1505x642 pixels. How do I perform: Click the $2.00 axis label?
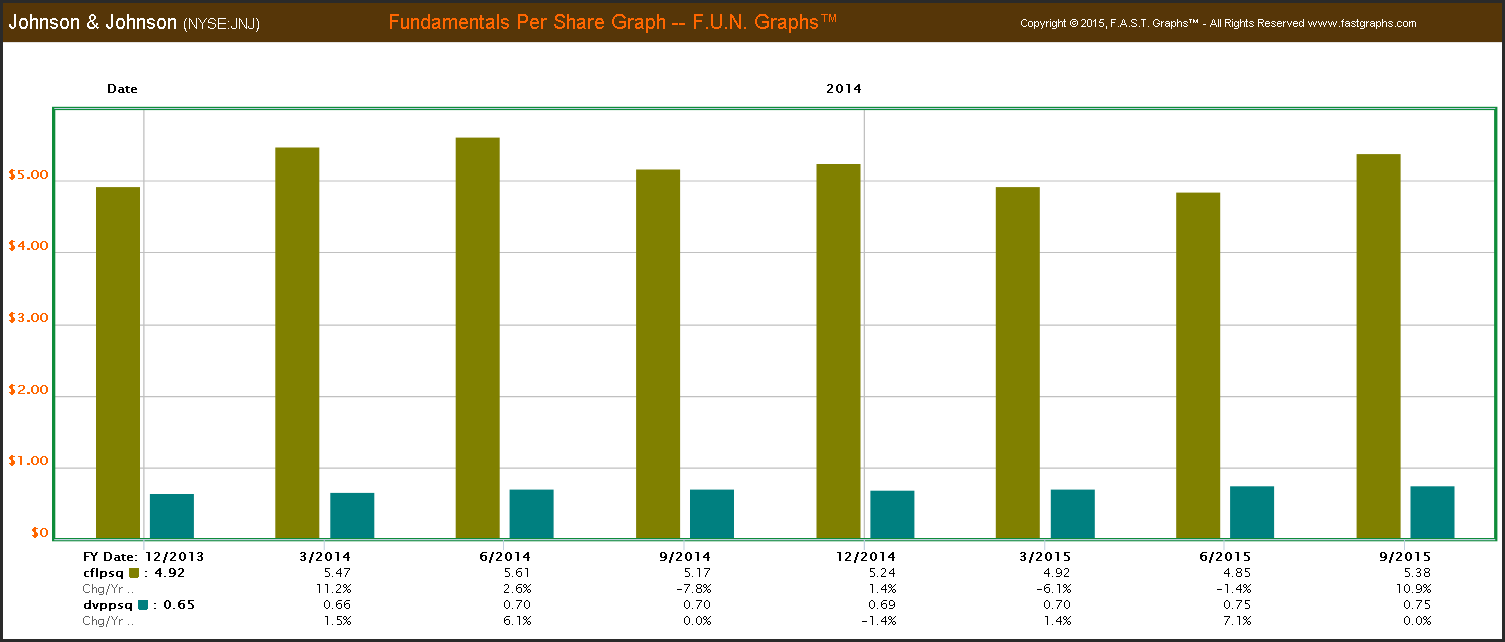click(x=28, y=391)
